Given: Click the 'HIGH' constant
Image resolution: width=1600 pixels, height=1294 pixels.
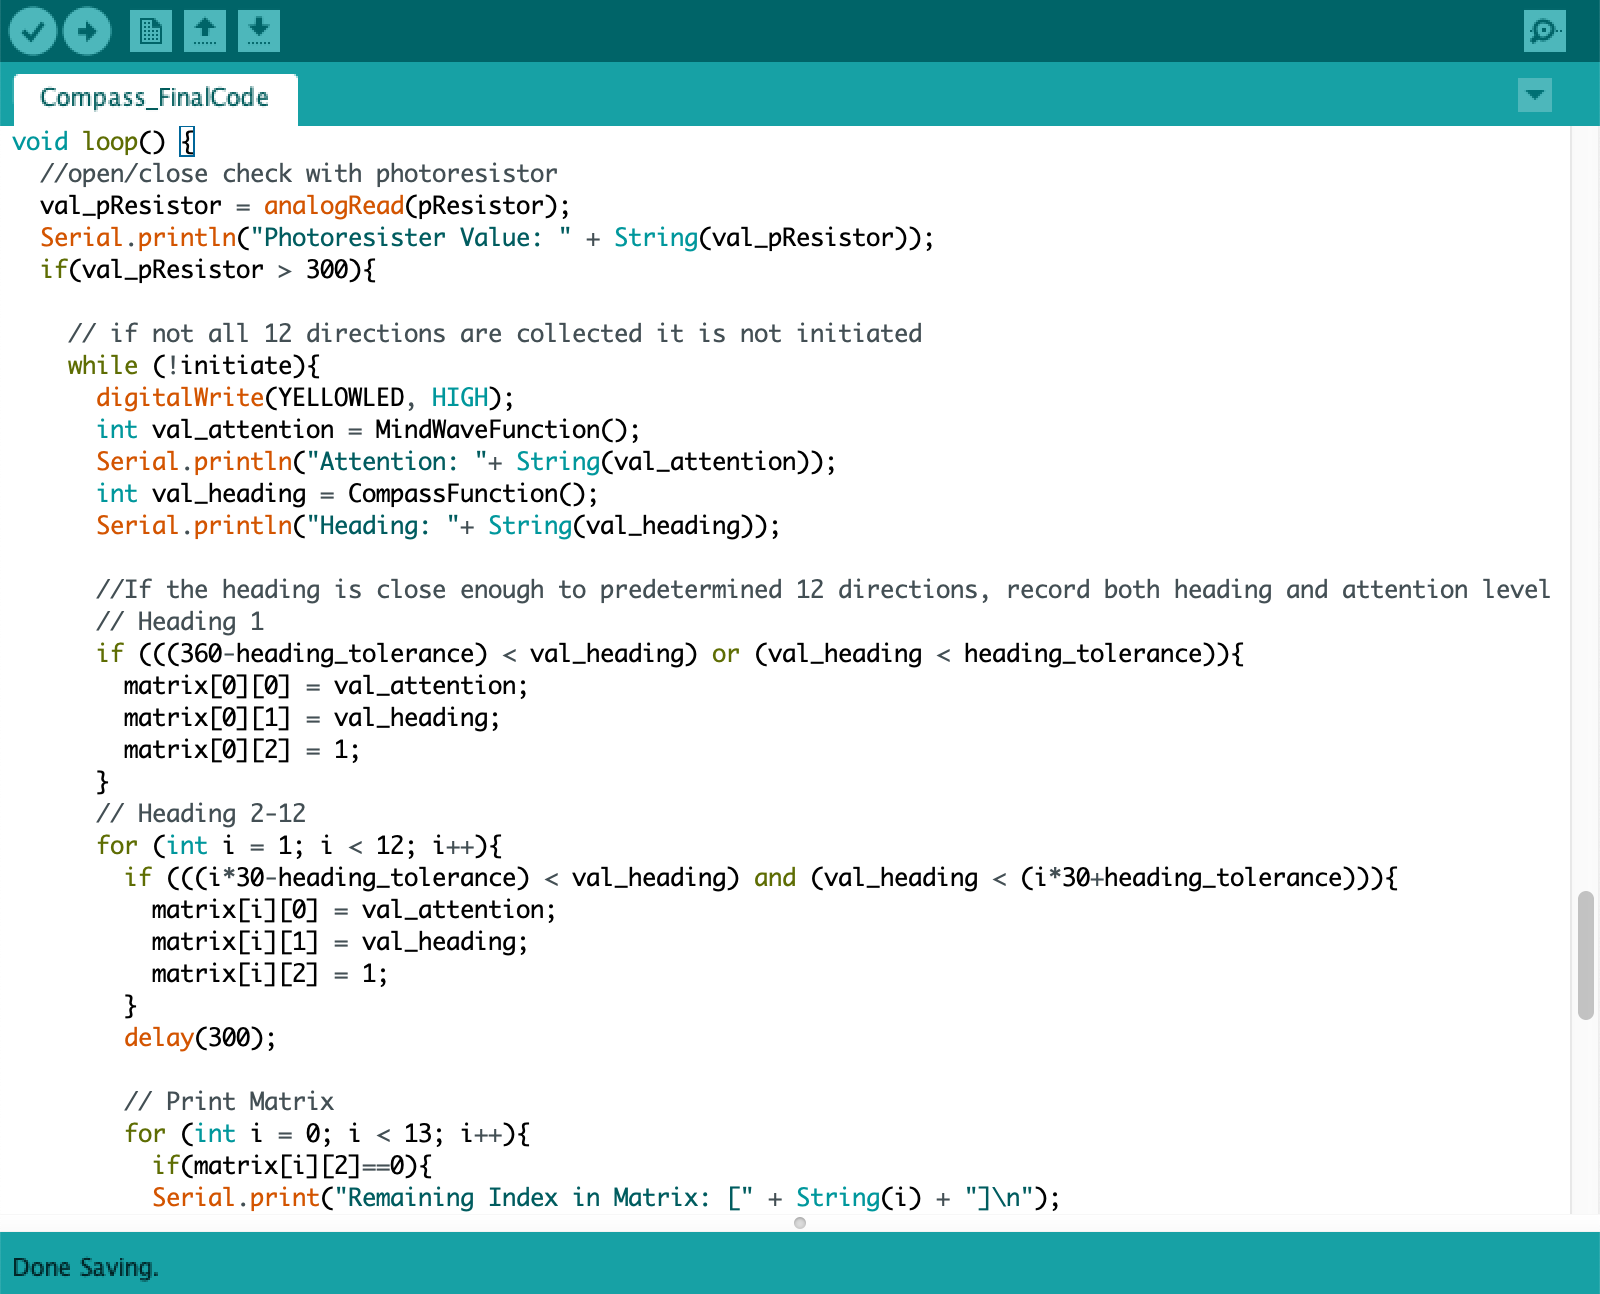Looking at the screenshot, I should (x=460, y=398).
